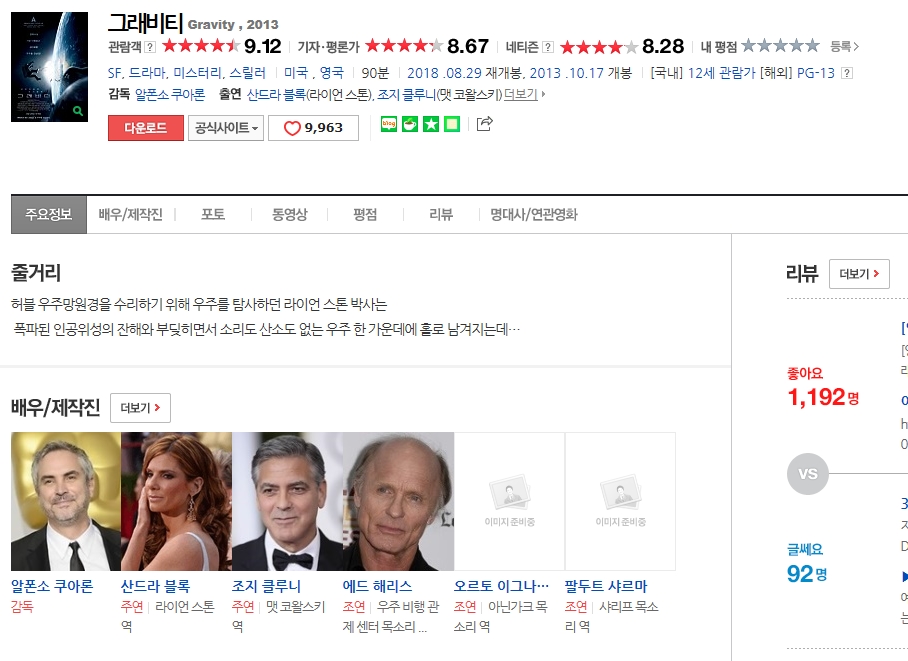The height and width of the screenshot is (661, 908).
Task: Open 에드 해리스 name link
Action: [x=378, y=586]
